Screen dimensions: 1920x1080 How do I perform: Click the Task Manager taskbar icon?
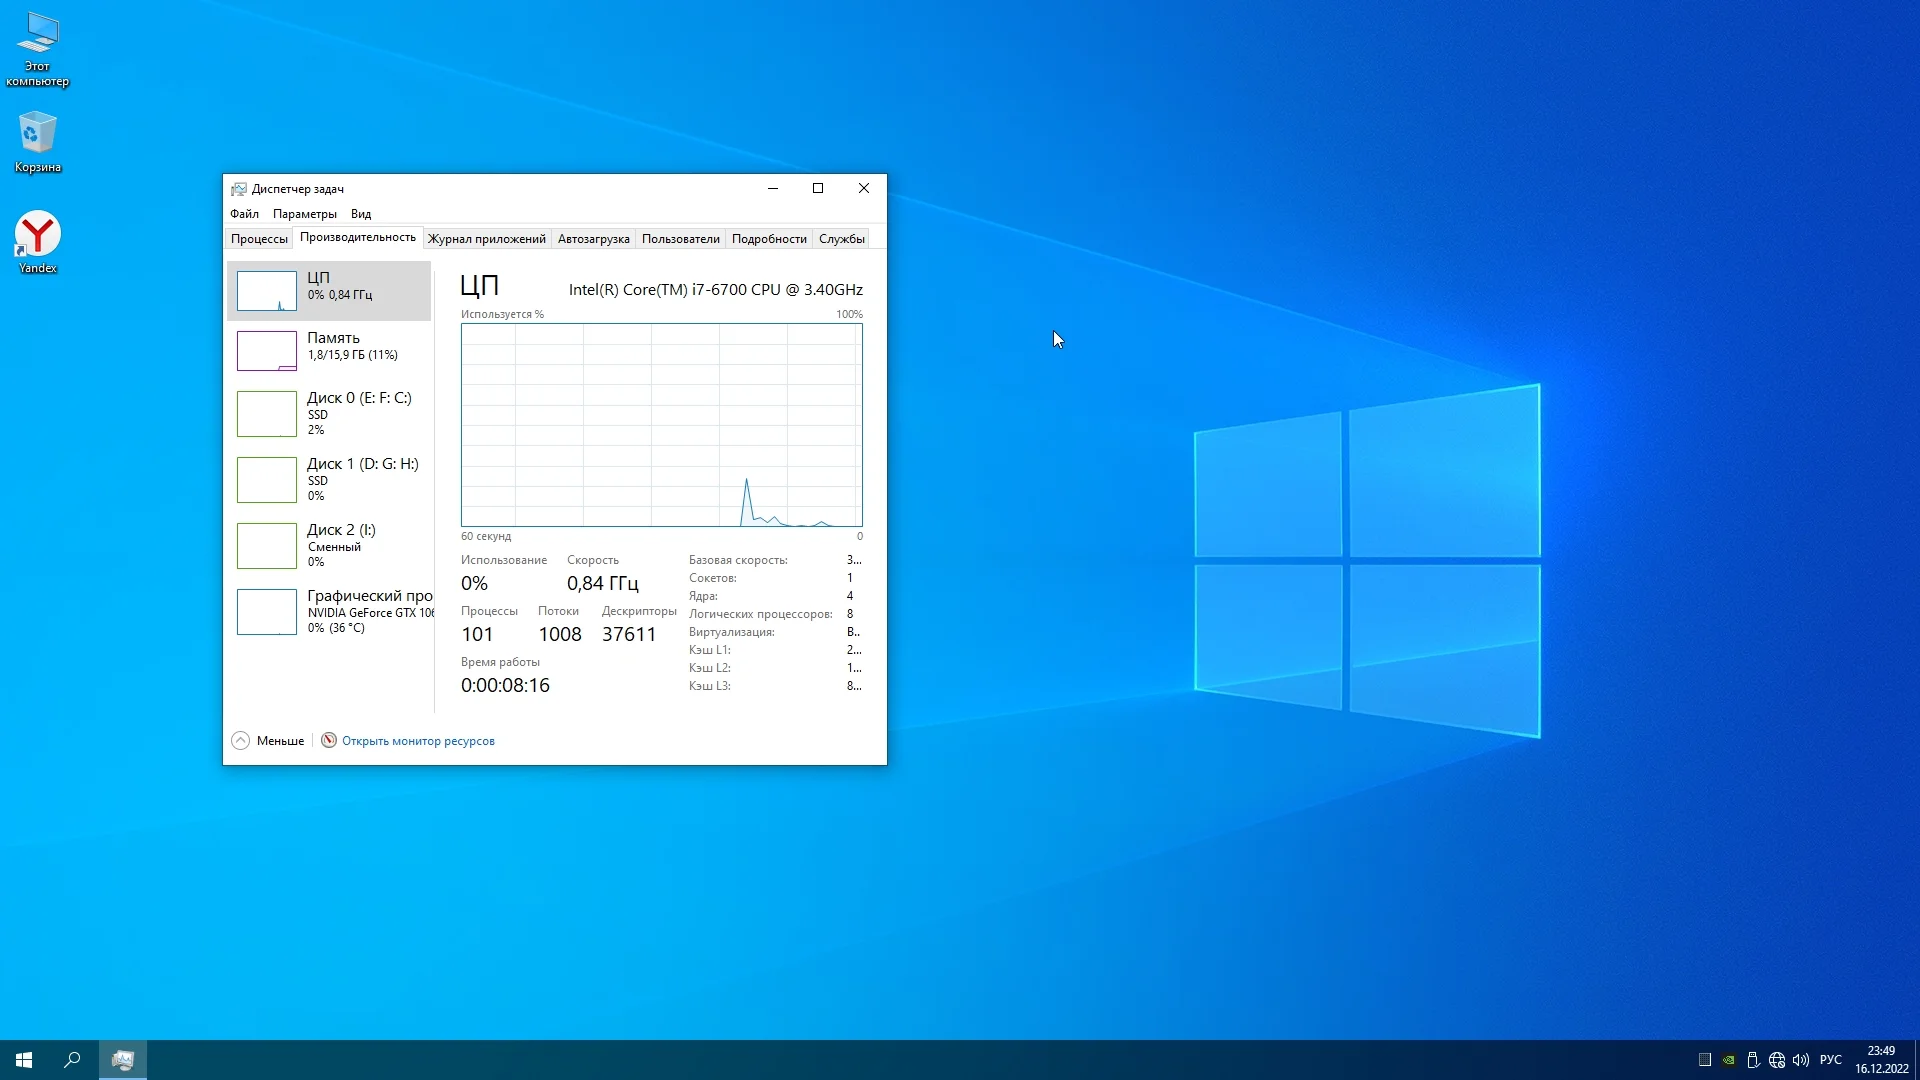tap(123, 1060)
